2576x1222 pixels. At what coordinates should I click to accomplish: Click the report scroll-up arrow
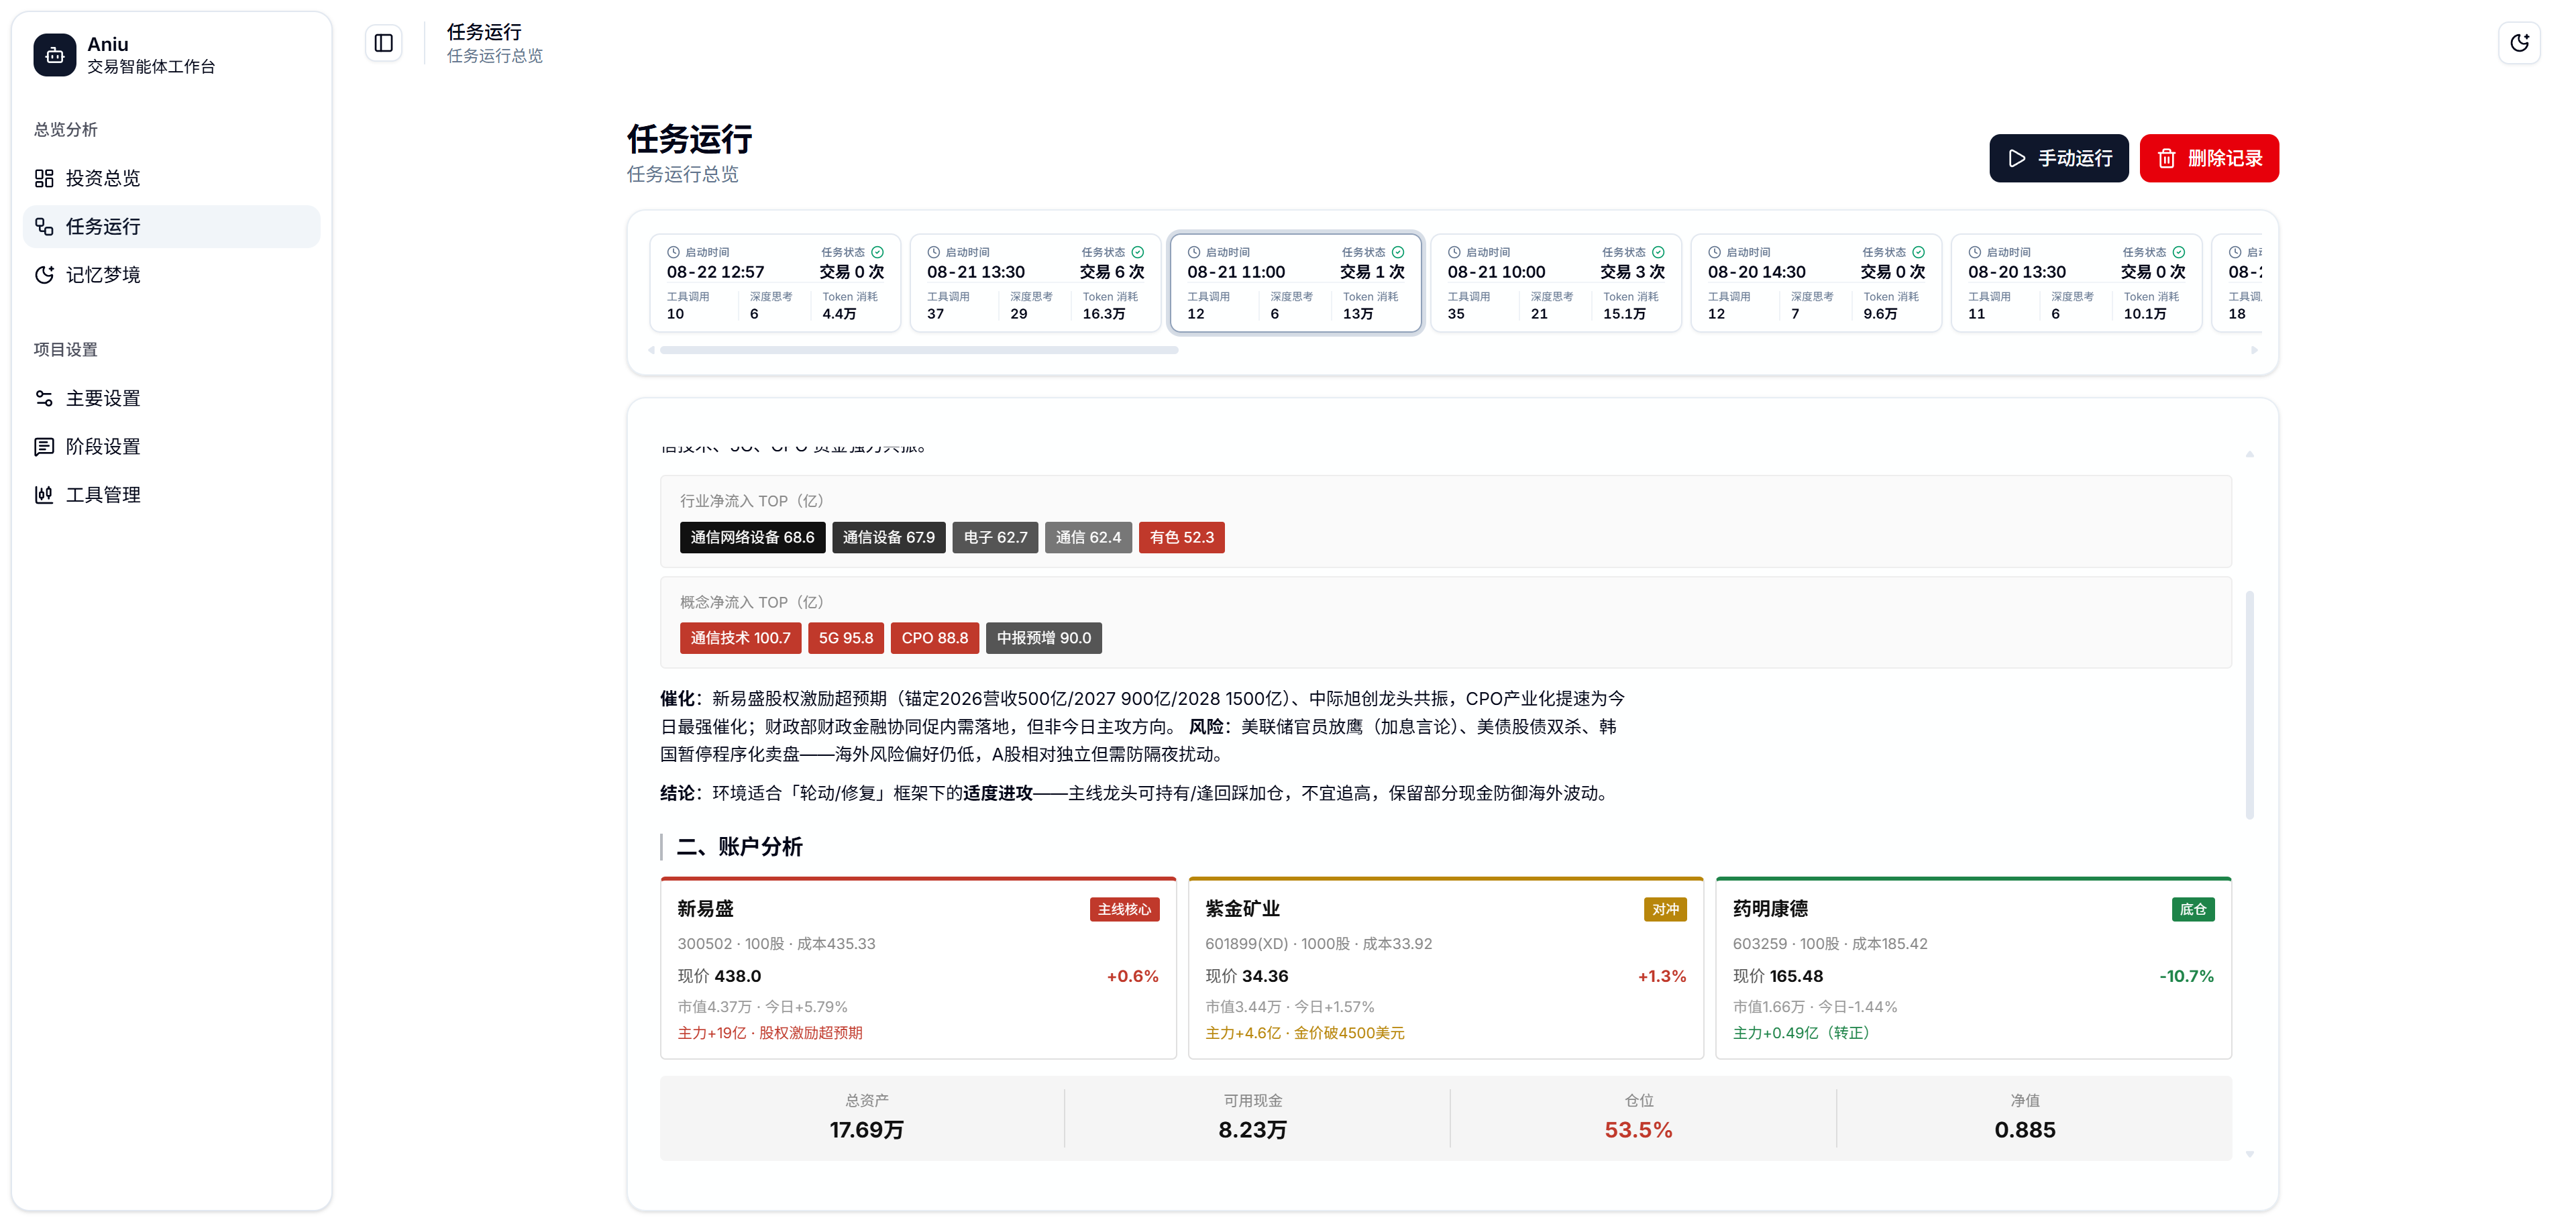(2249, 454)
